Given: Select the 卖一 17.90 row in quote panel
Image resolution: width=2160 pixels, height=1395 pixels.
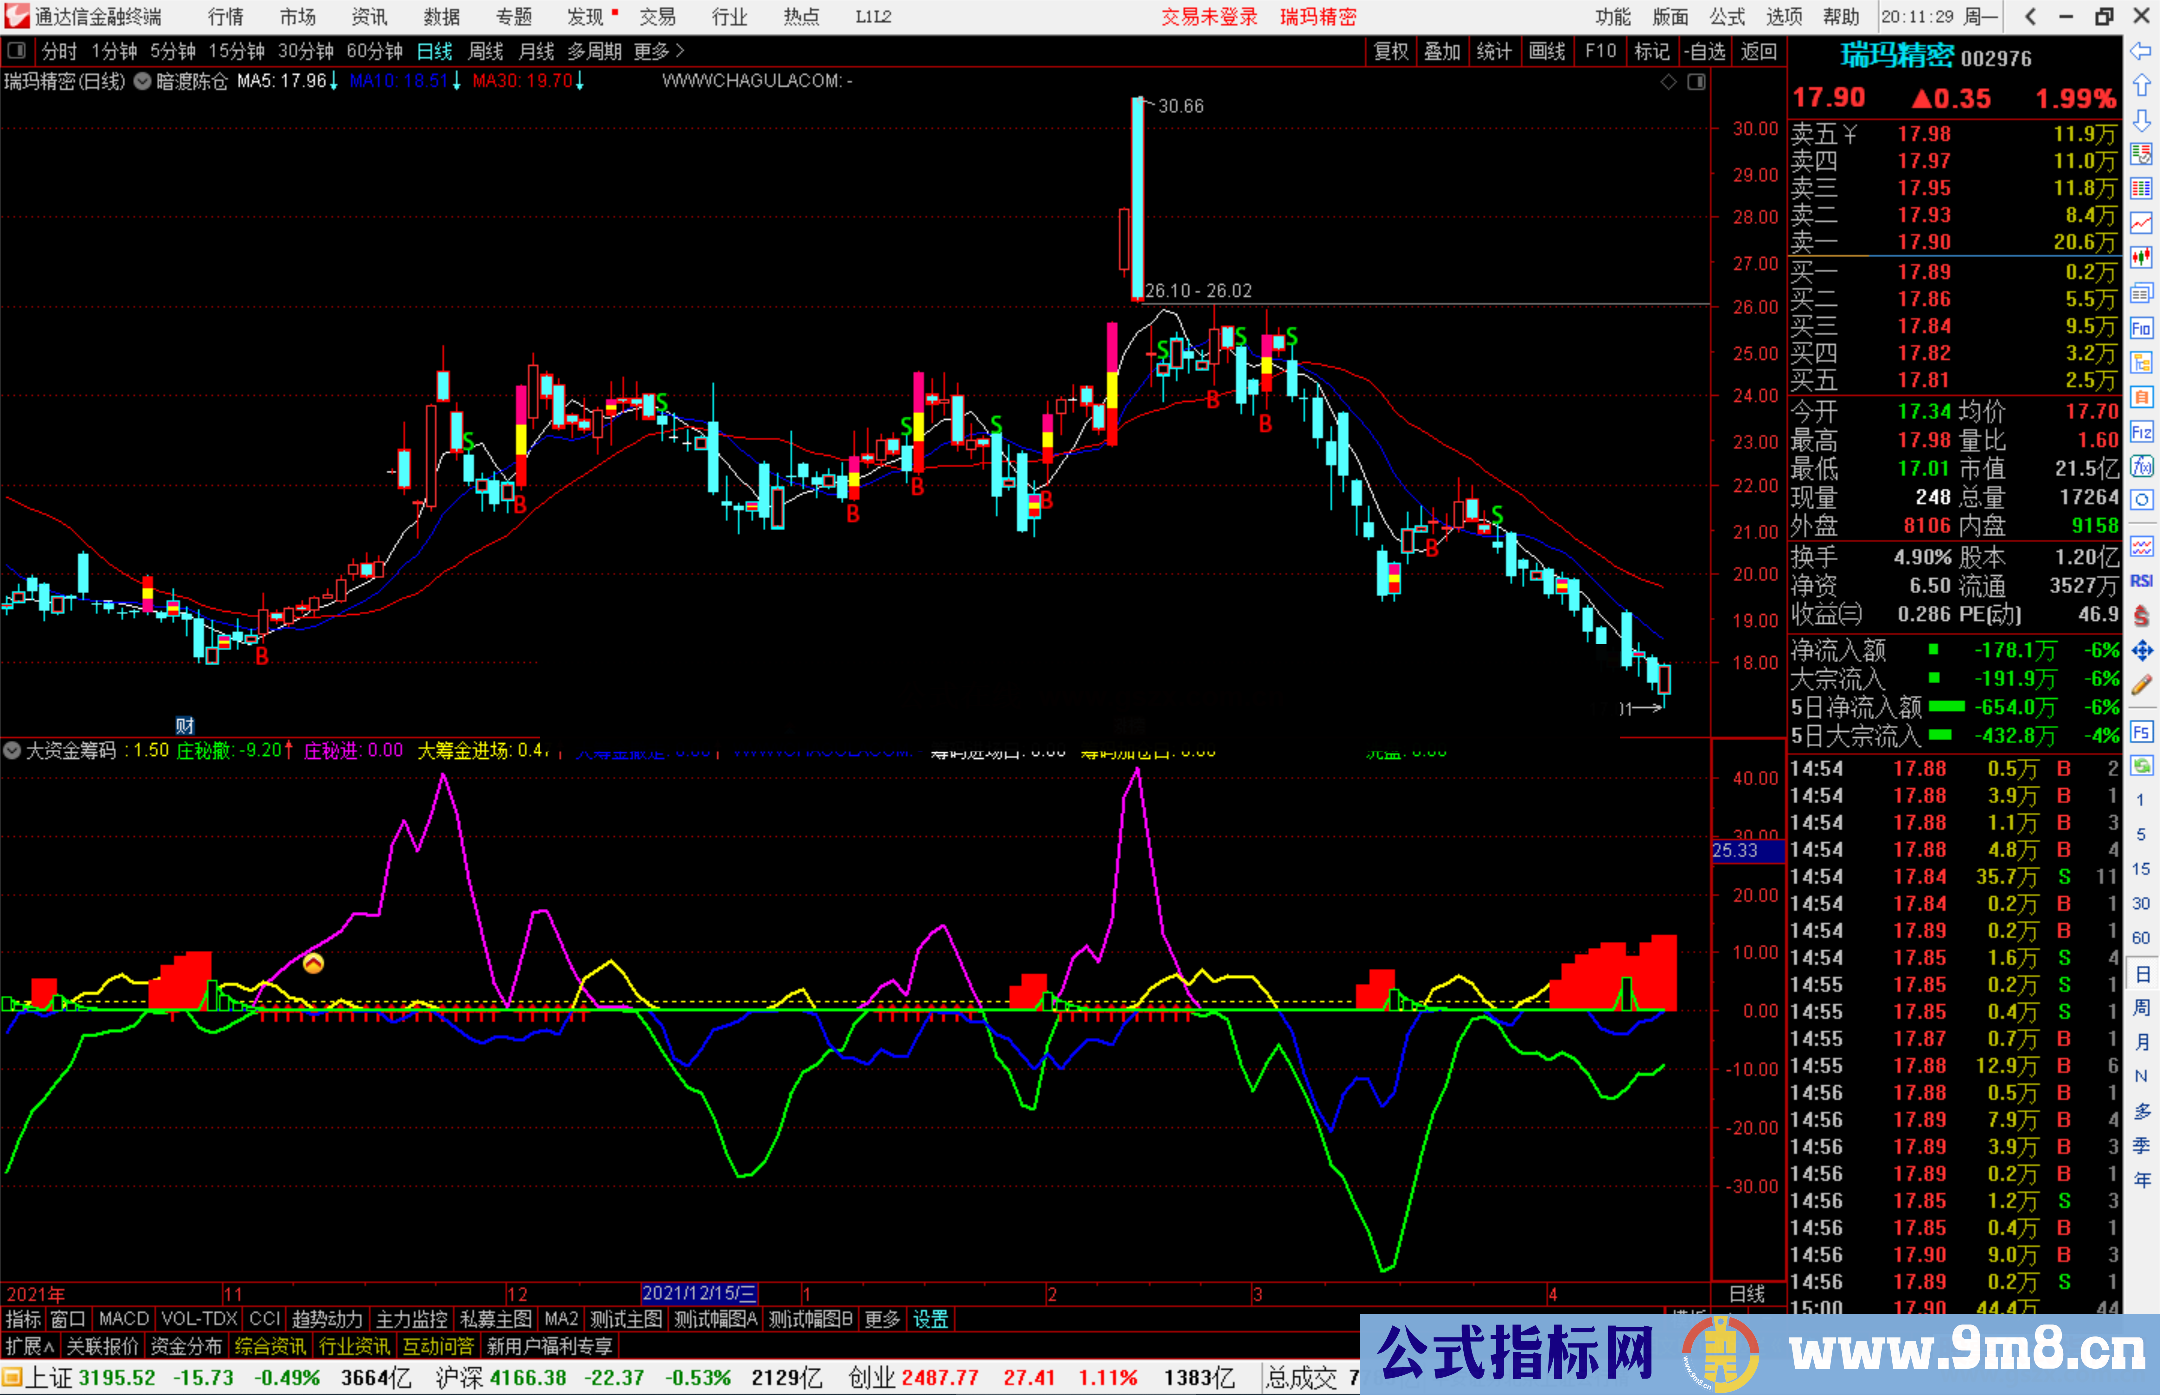Looking at the screenshot, I should tap(1950, 241).
